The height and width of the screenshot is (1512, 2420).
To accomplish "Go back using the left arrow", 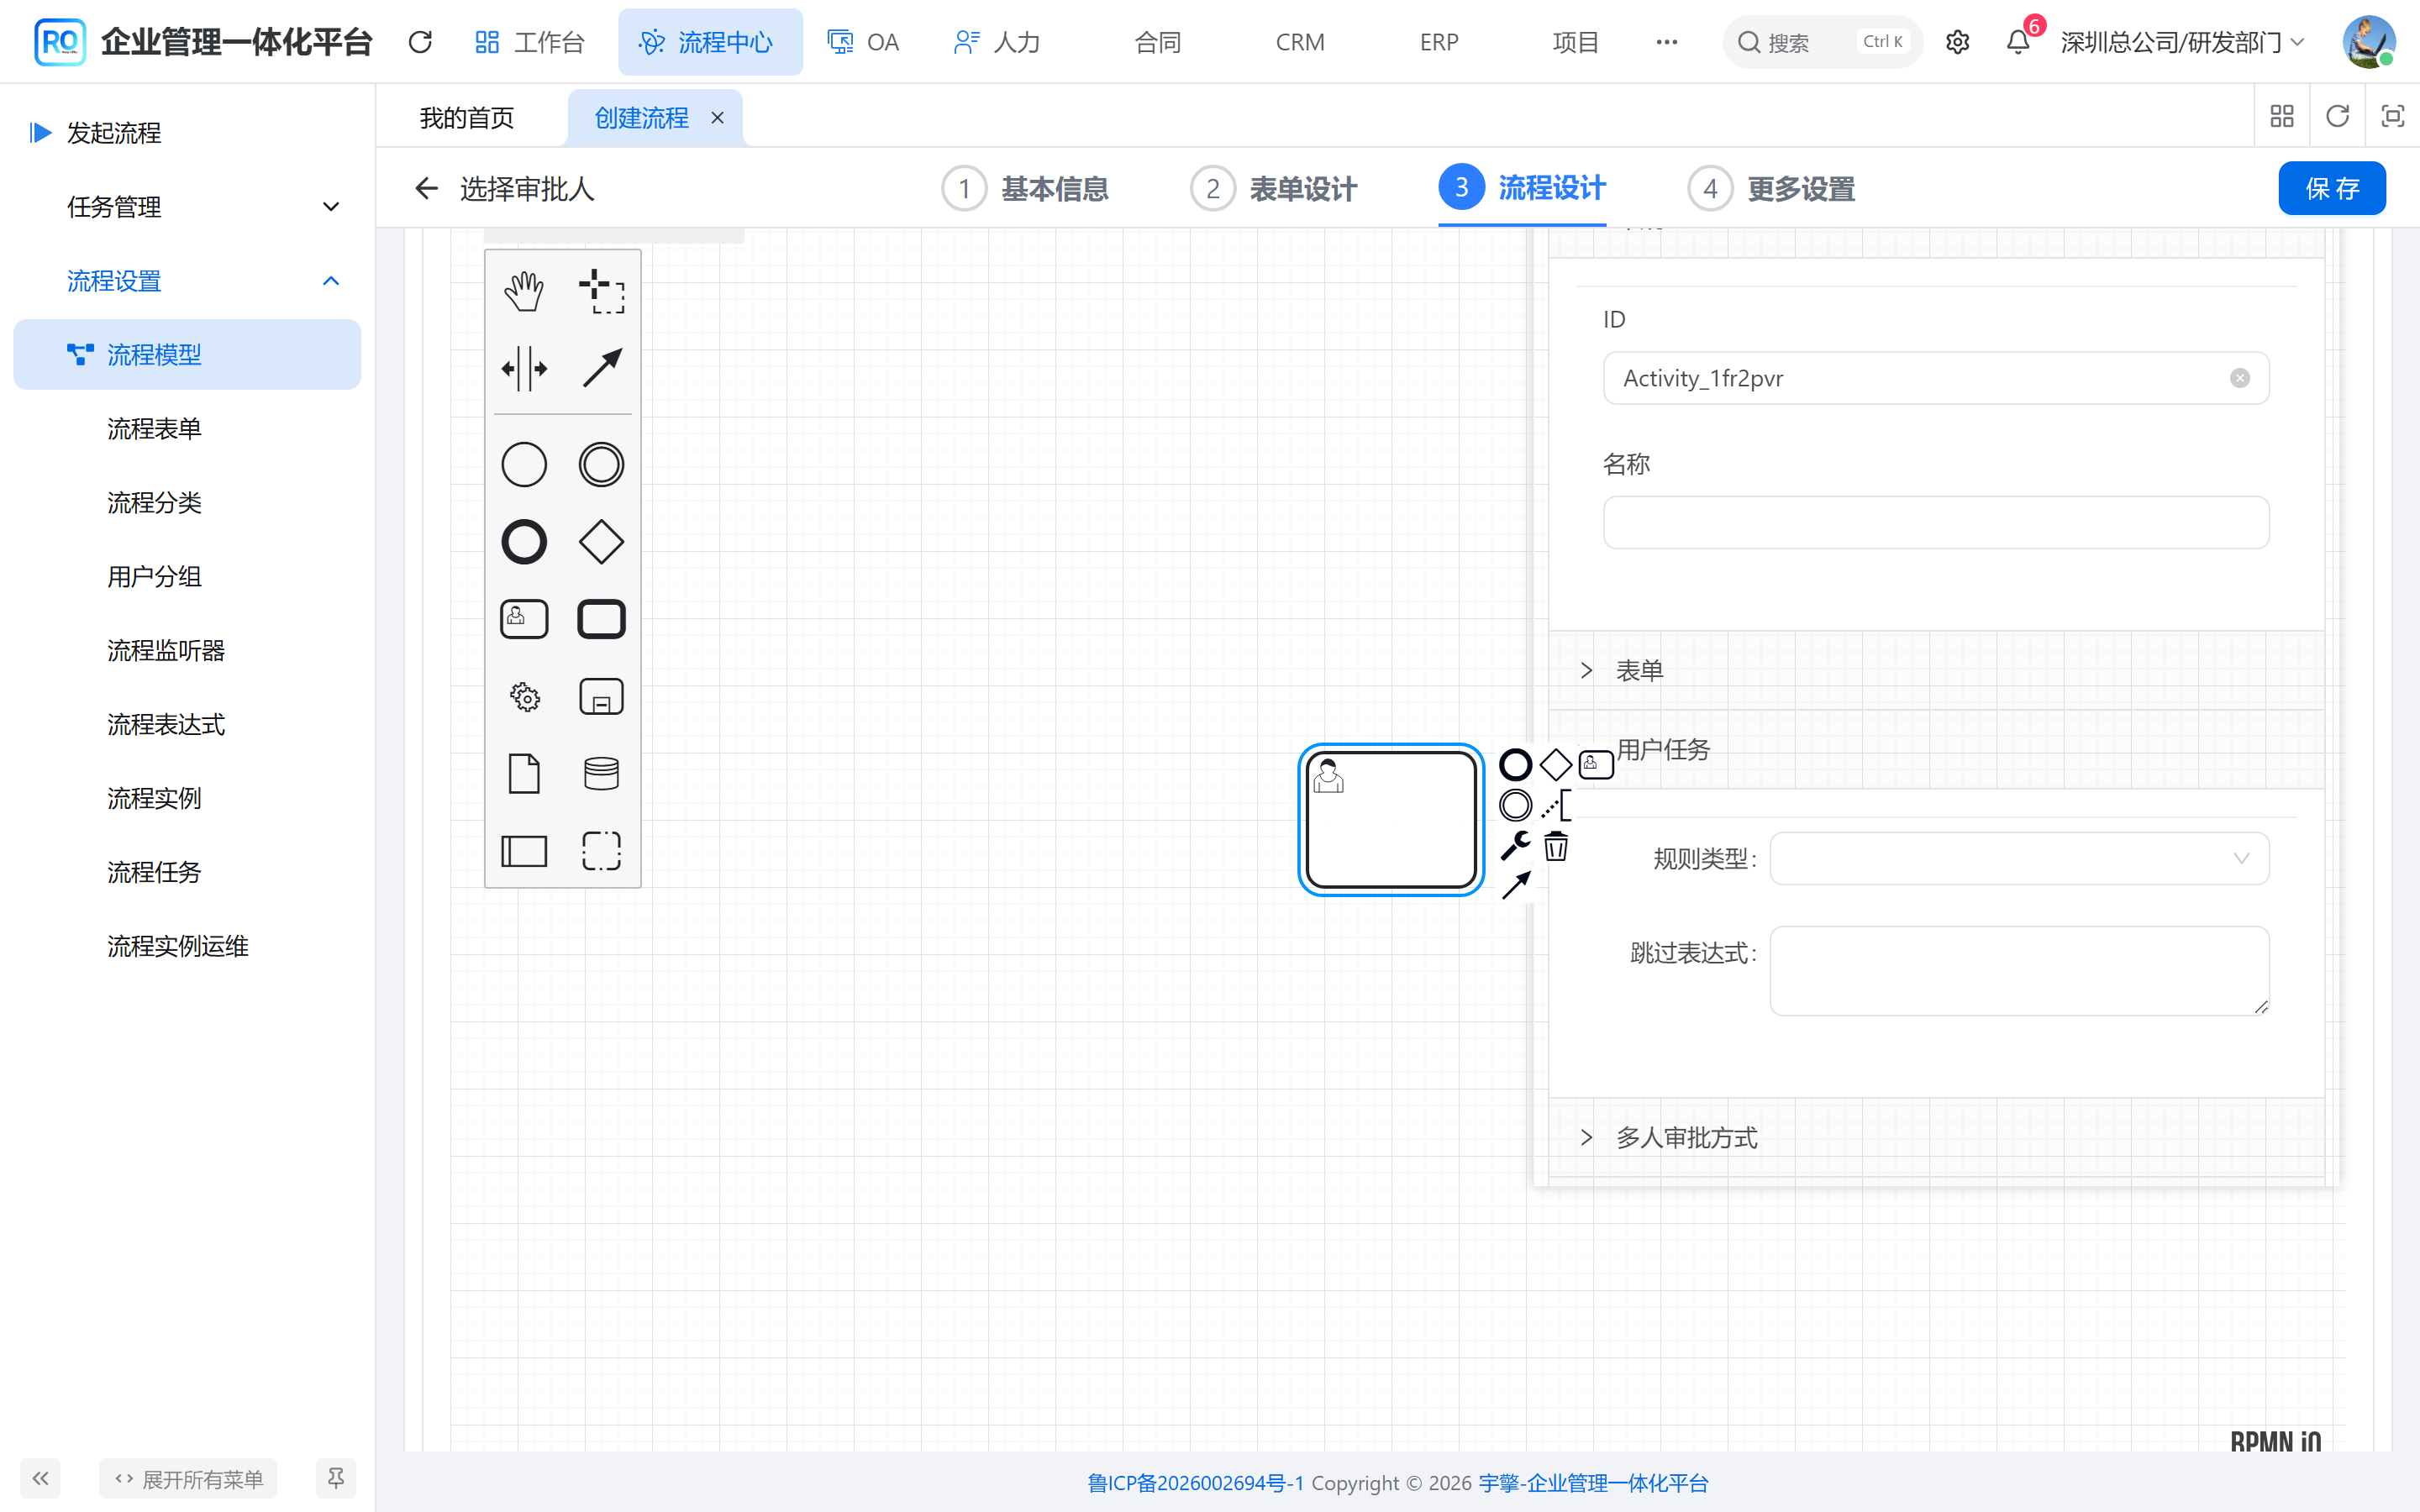I will 427,188.
